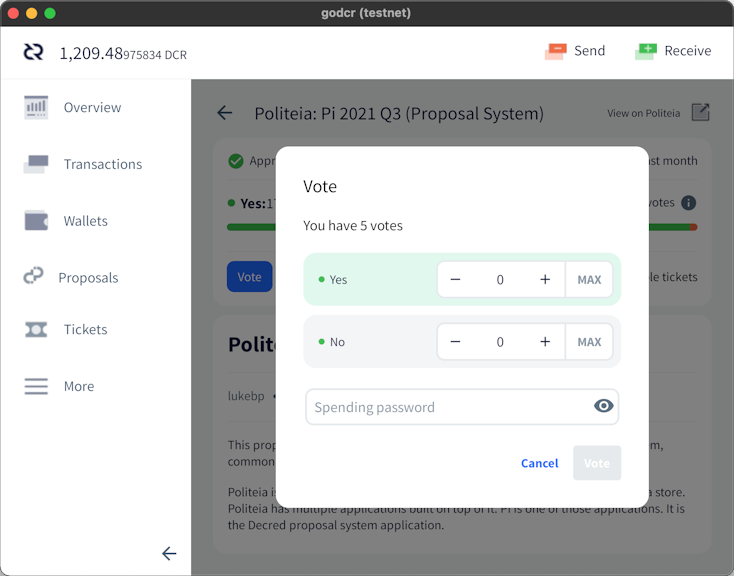Increase No vote count
Image resolution: width=734 pixels, height=576 pixels.
click(545, 342)
